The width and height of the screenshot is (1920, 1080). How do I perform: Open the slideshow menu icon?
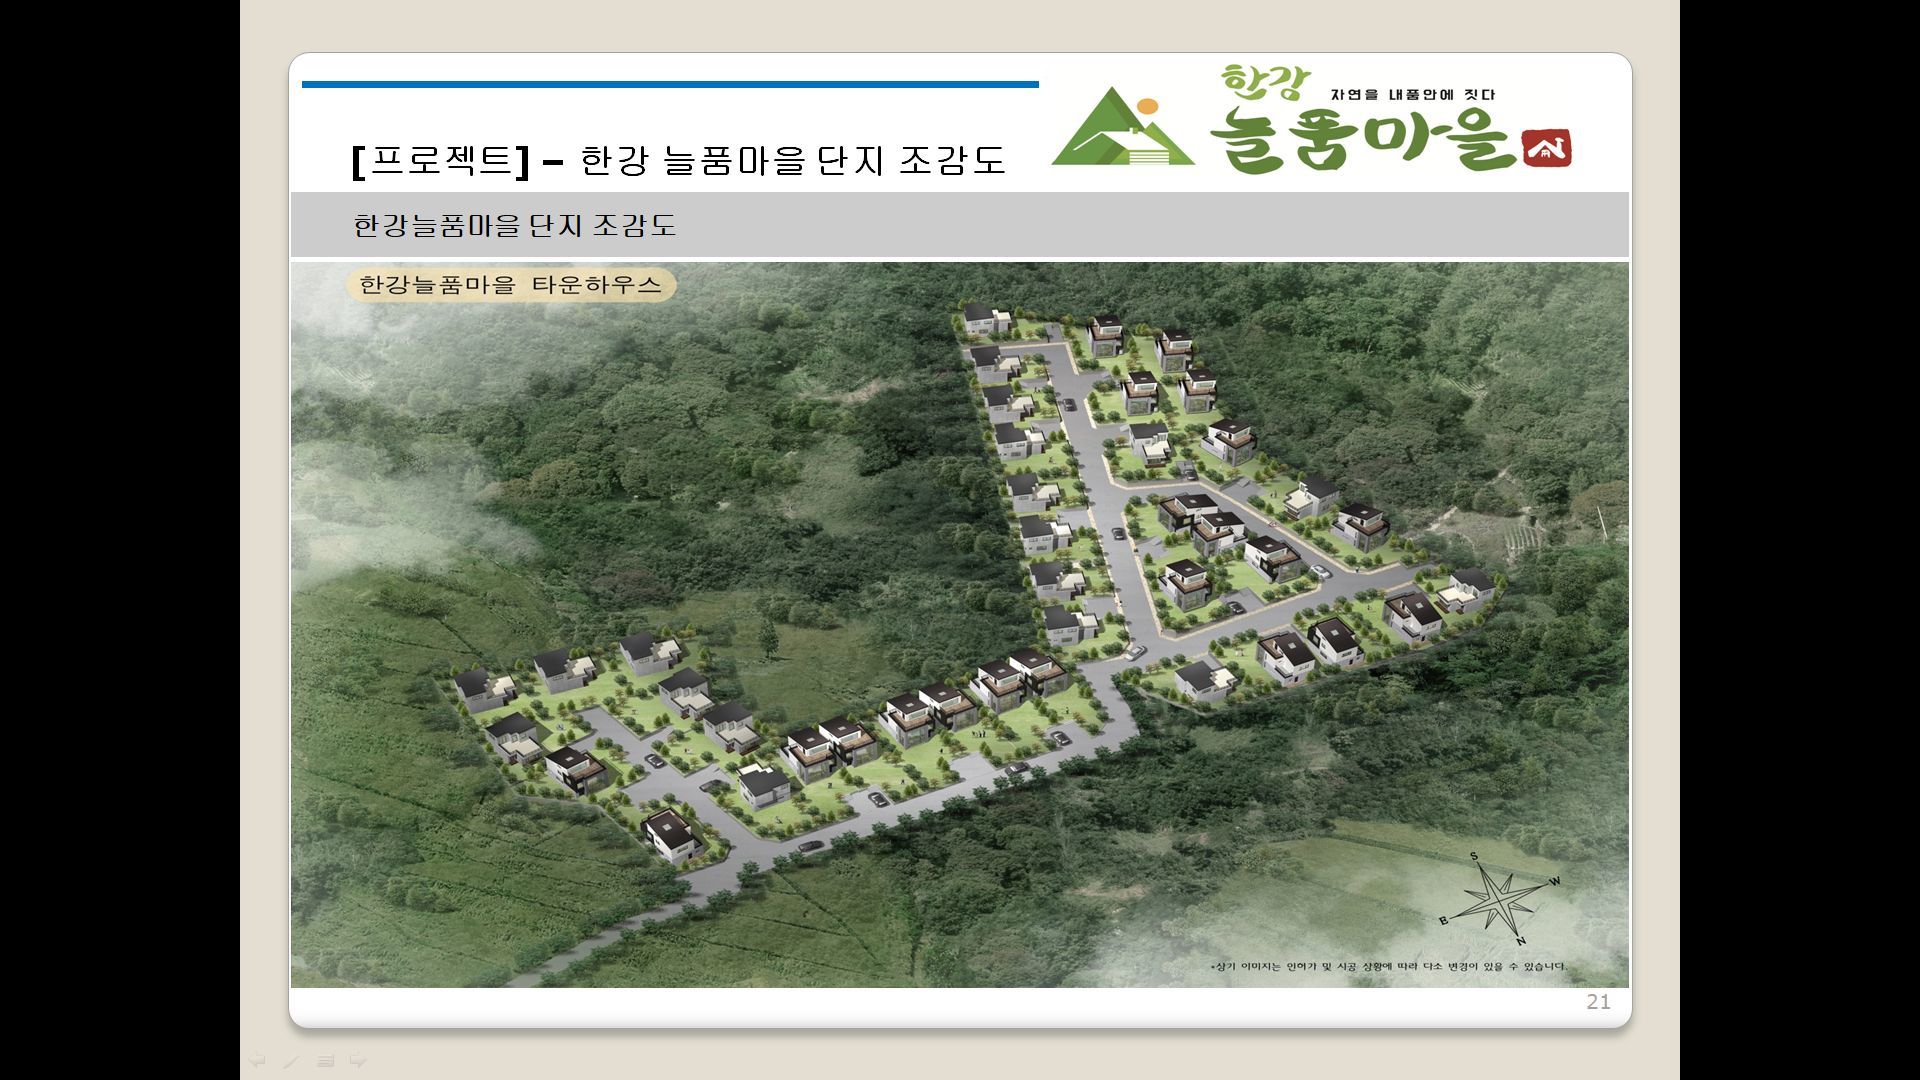[x=325, y=1061]
